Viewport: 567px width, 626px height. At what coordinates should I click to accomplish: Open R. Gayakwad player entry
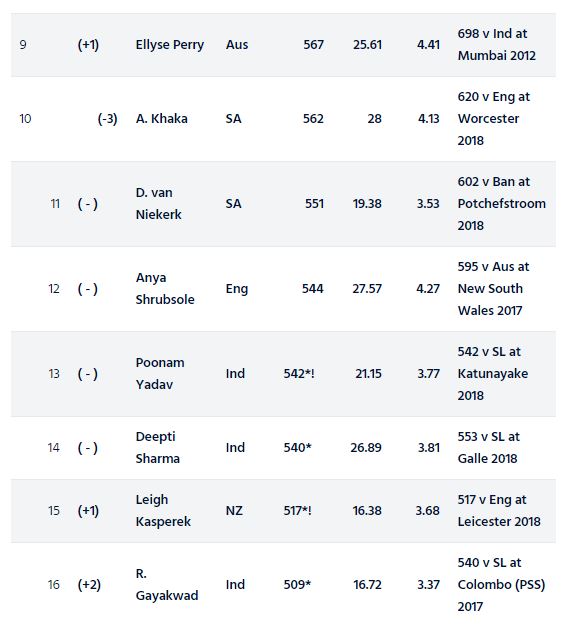click(x=167, y=584)
